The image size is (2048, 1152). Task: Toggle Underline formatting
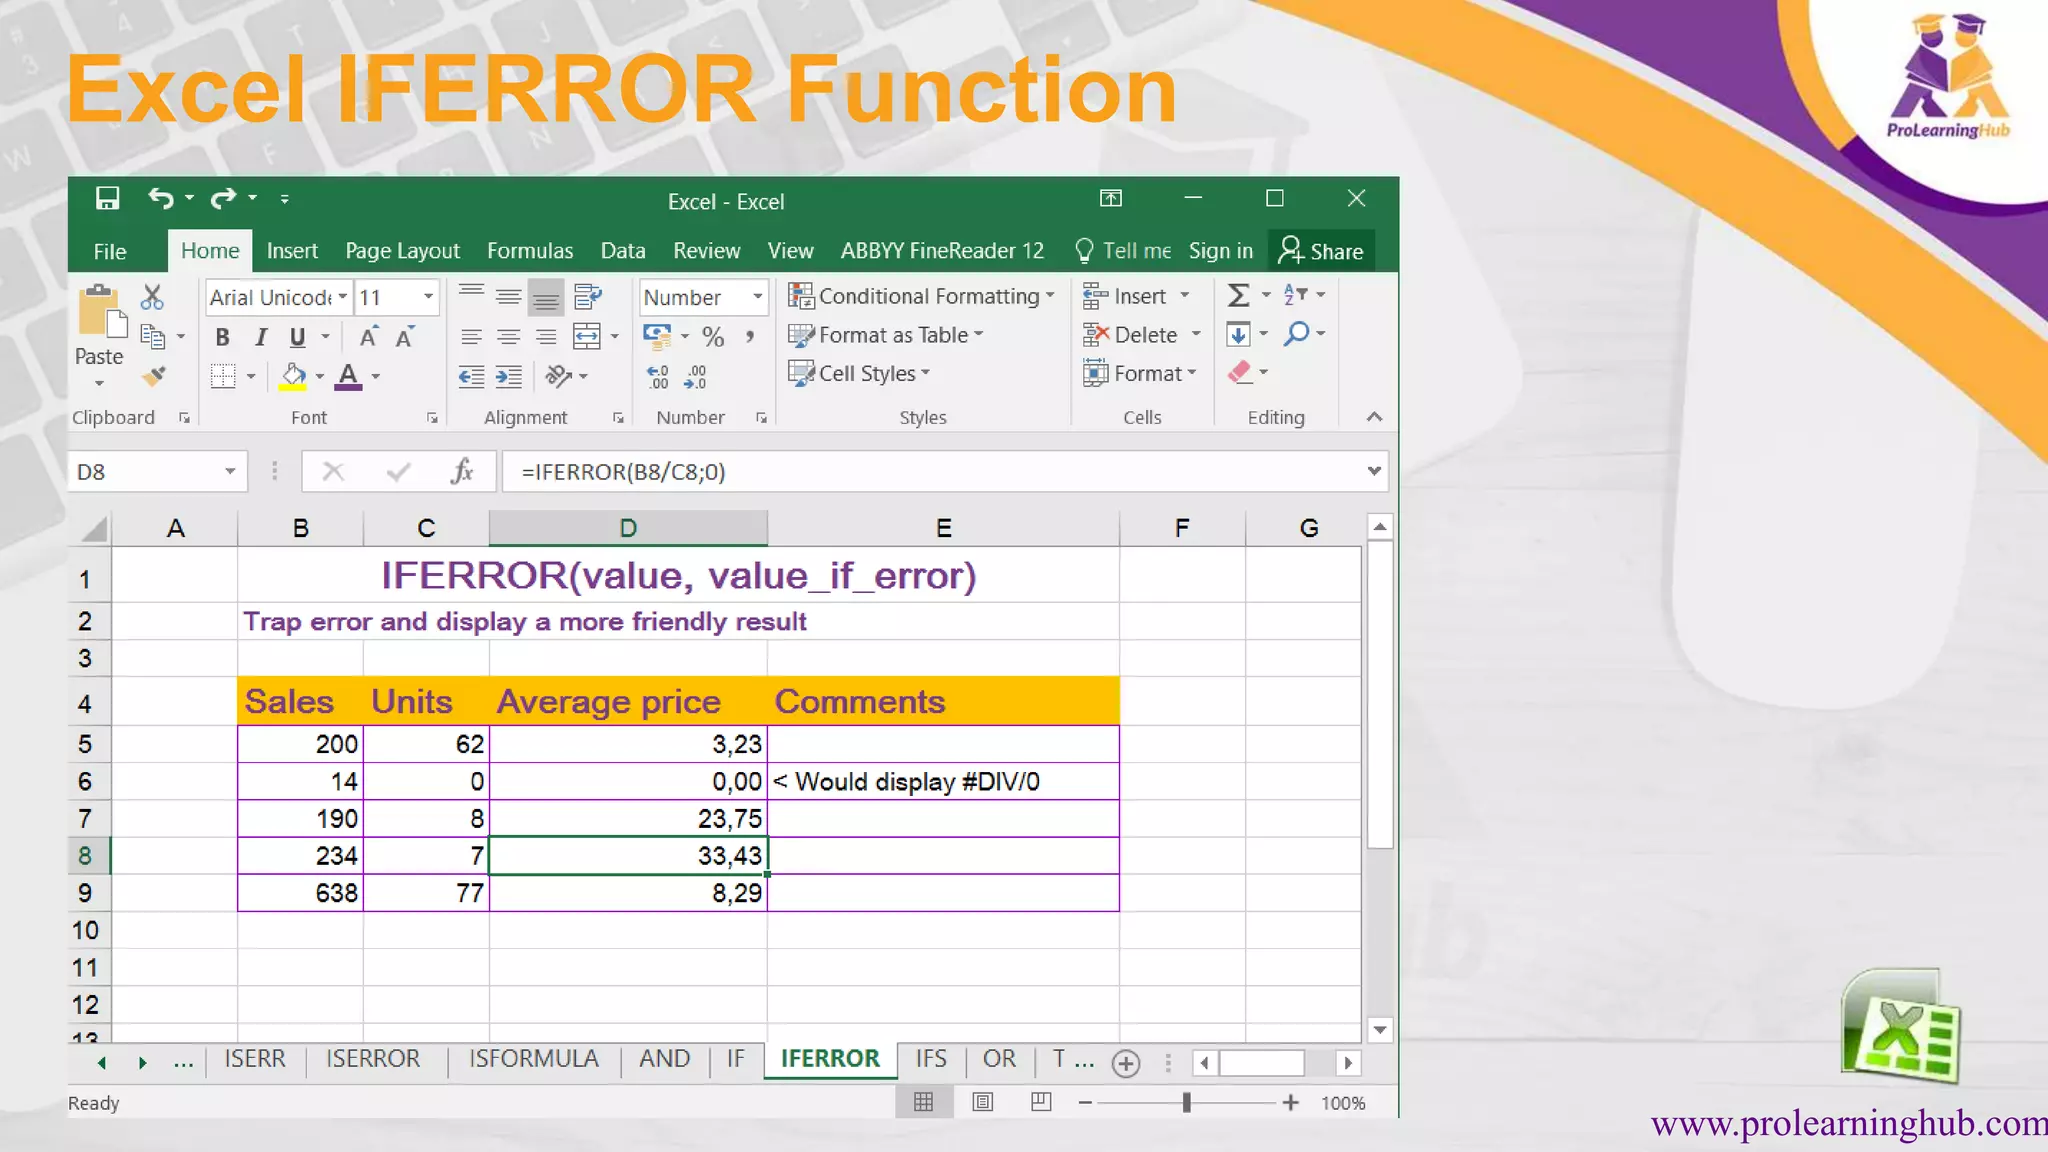(x=297, y=337)
